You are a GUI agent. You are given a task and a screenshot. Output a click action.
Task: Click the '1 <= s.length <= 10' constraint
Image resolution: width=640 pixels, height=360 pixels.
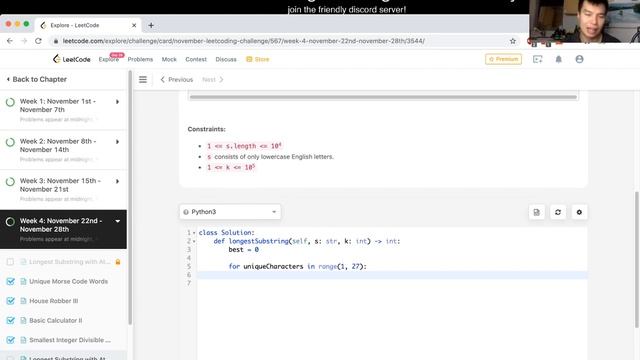point(244,146)
